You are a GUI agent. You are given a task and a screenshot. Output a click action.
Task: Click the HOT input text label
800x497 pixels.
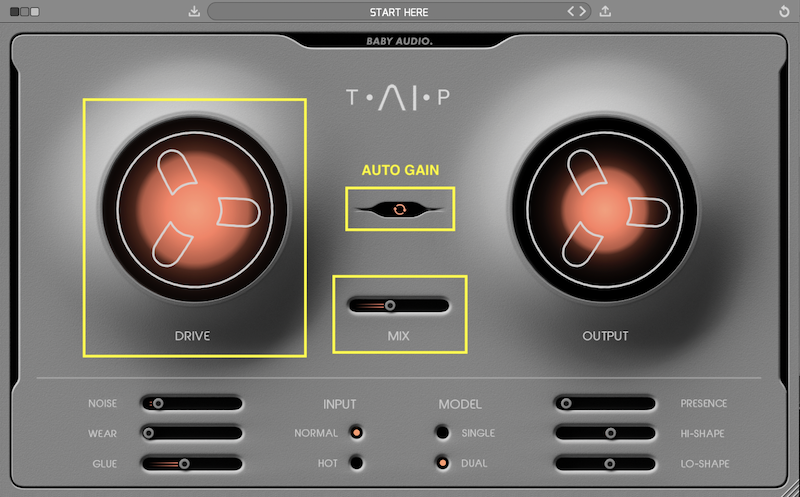[328, 463]
